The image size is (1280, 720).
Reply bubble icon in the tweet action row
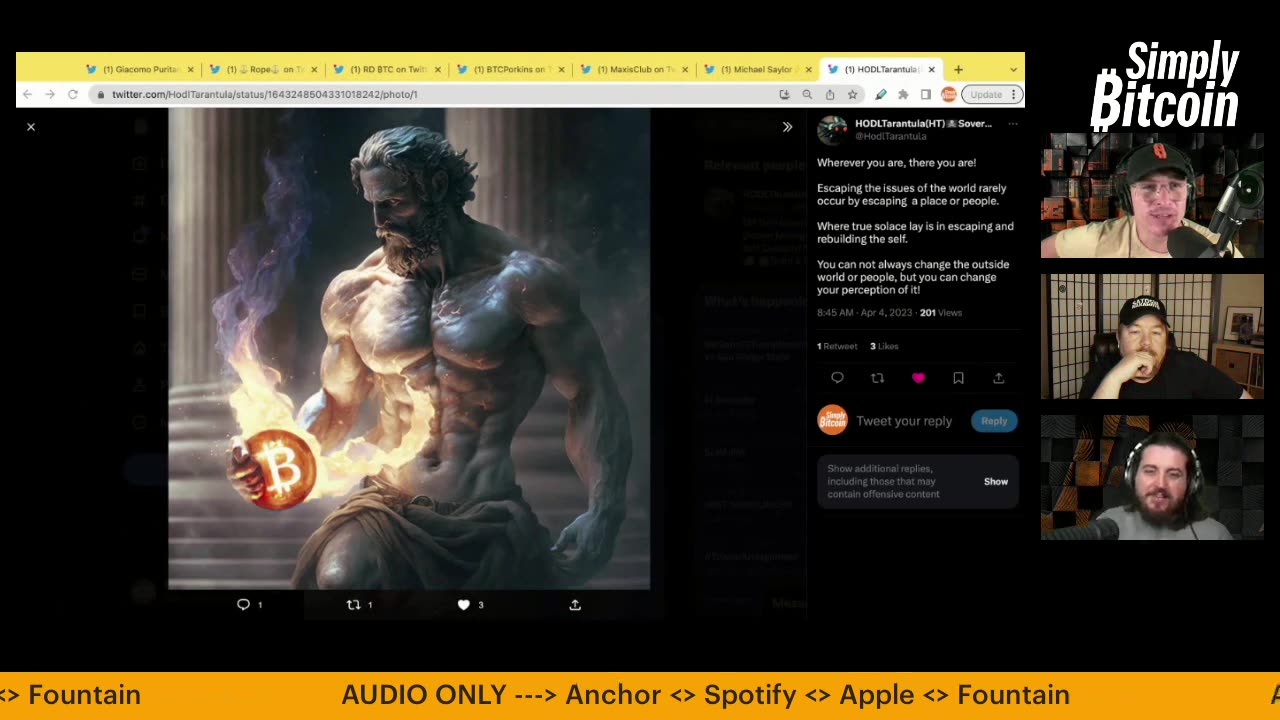(837, 378)
